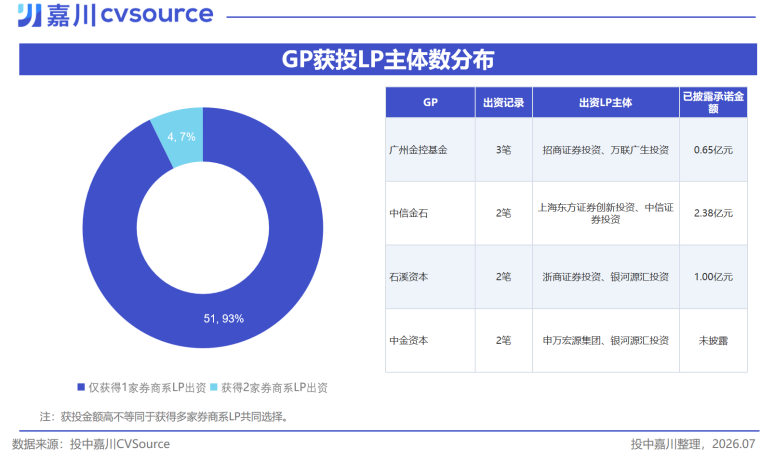Click the 出资LP主体 column header
The height and width of the screenshot is (462, 774).
[x=606, y=102]
